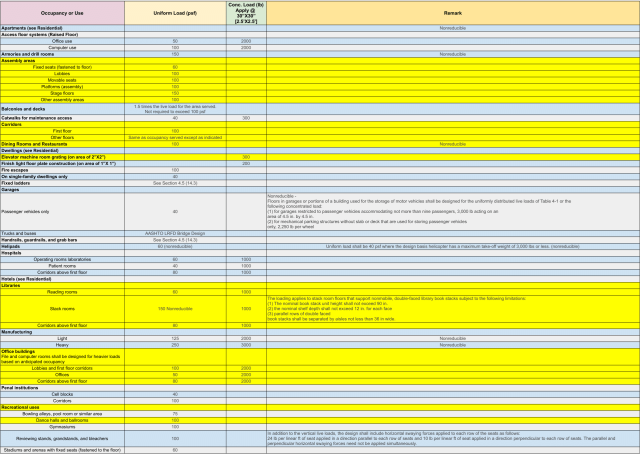This screenshot has width=640, height=454.
Task: Select the 'Dance halls and ballrooms' cell
Action: [x=62, y=419]
